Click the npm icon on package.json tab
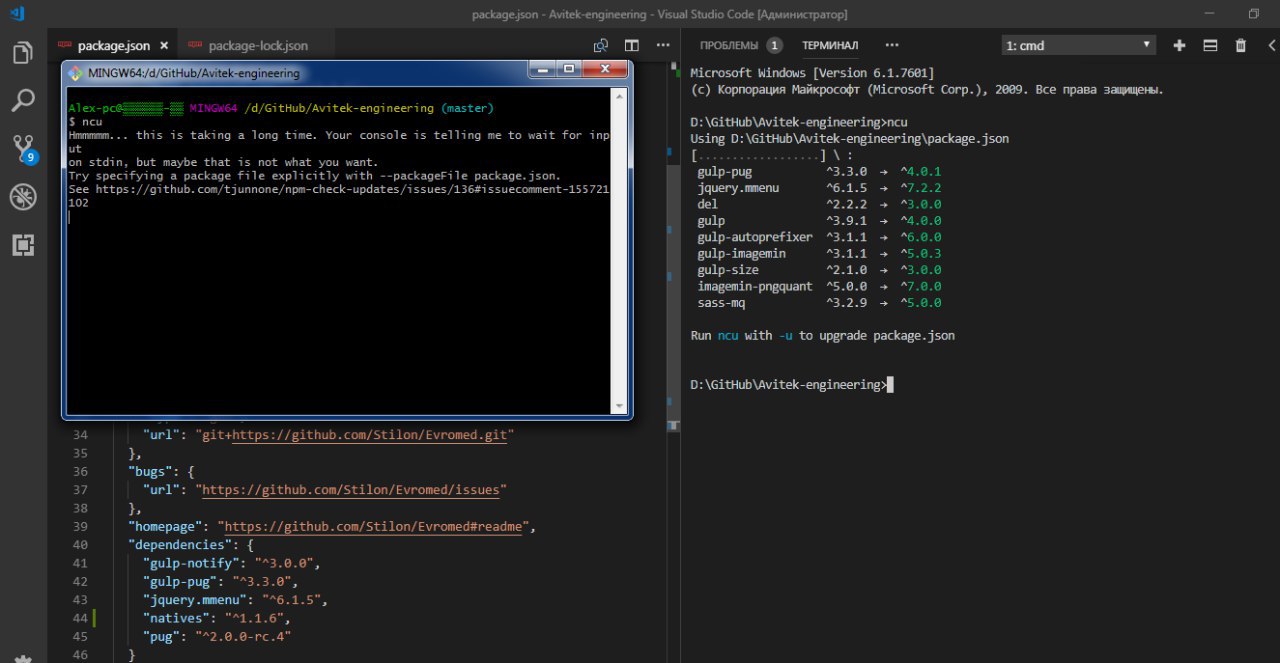The width and height of the screenshot is (1280, 663). (65, 46)
